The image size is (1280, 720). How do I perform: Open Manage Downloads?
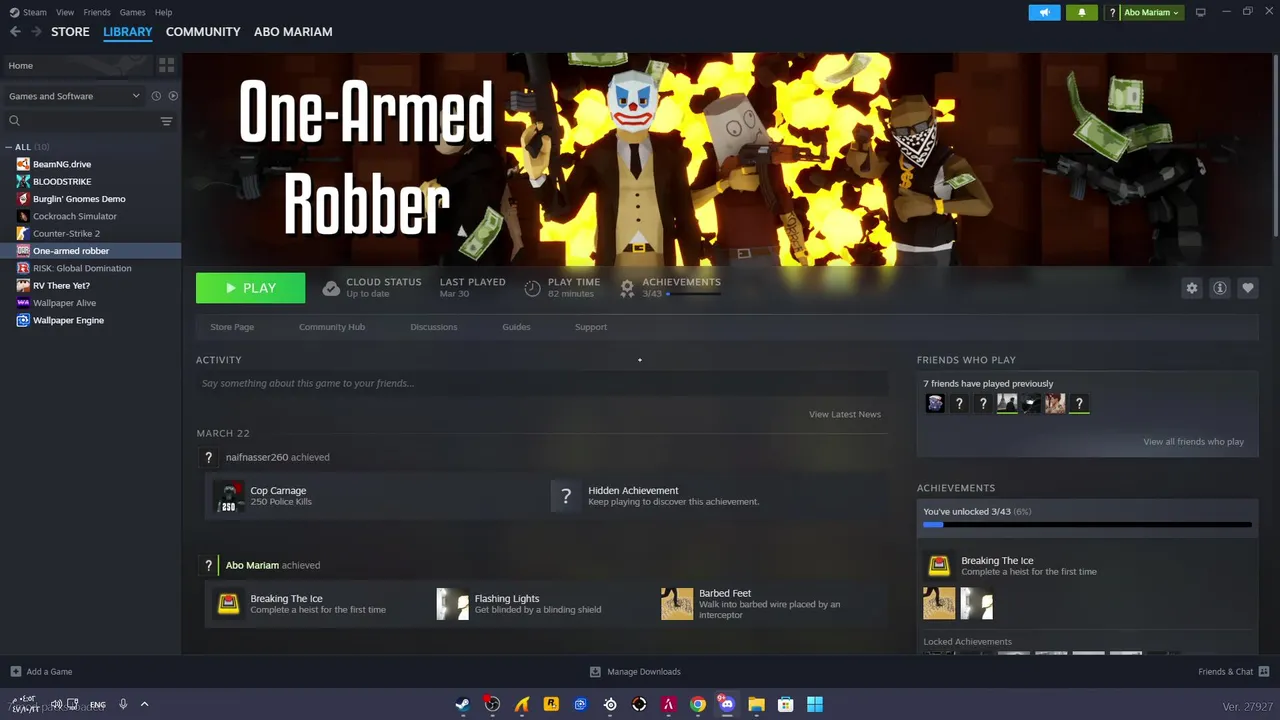point(635,672)
